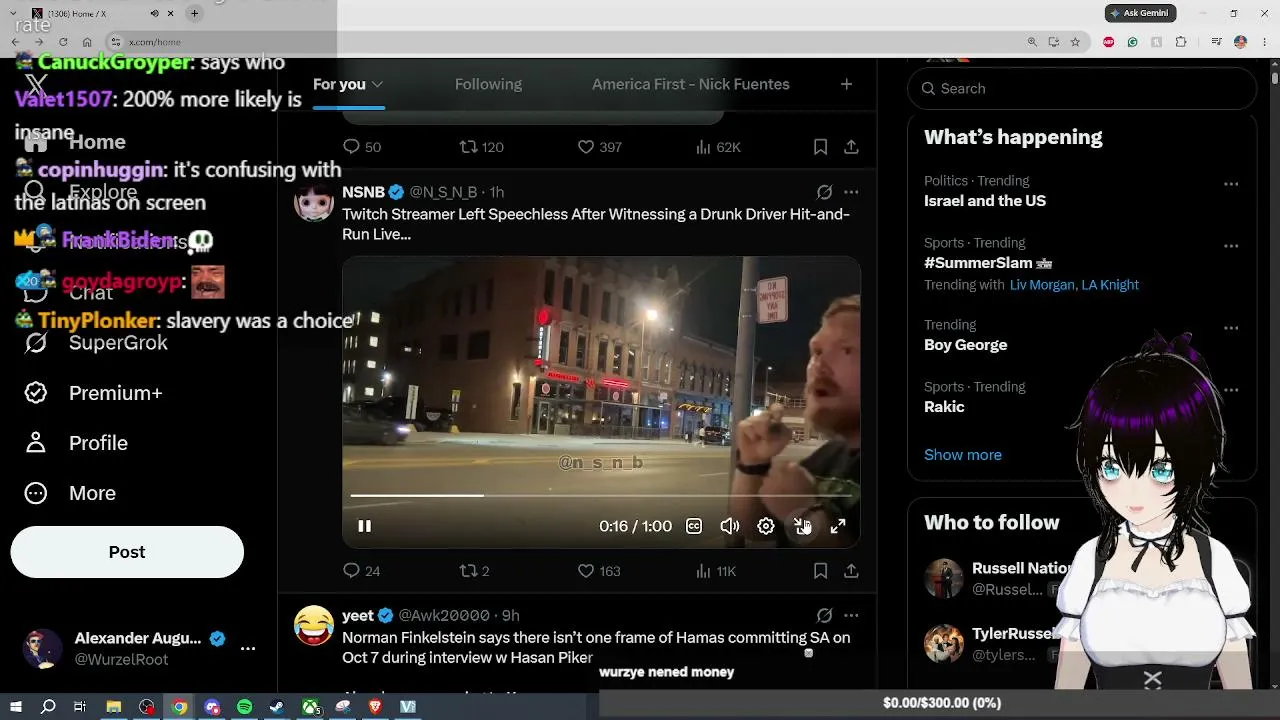1280x720 pixels.
Task: Switch to the Following tab
Action: tap(488, 84)
